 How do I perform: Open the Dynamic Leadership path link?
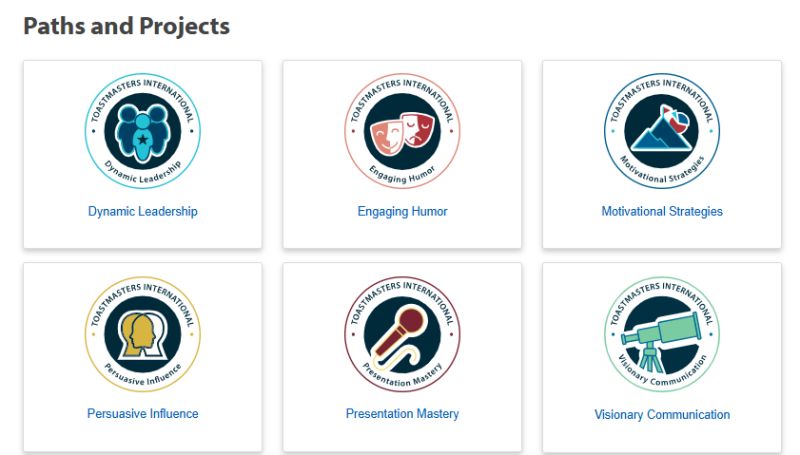tap(143, 211)
